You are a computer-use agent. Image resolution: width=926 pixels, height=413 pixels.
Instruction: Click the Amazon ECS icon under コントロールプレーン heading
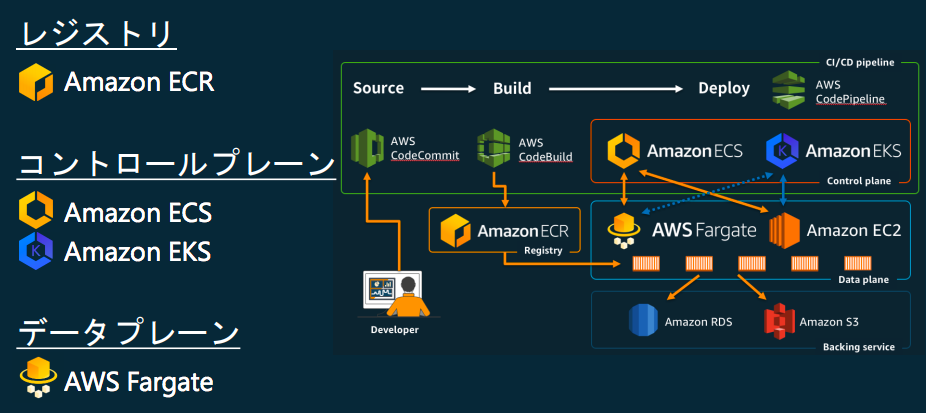click(36, 211)
